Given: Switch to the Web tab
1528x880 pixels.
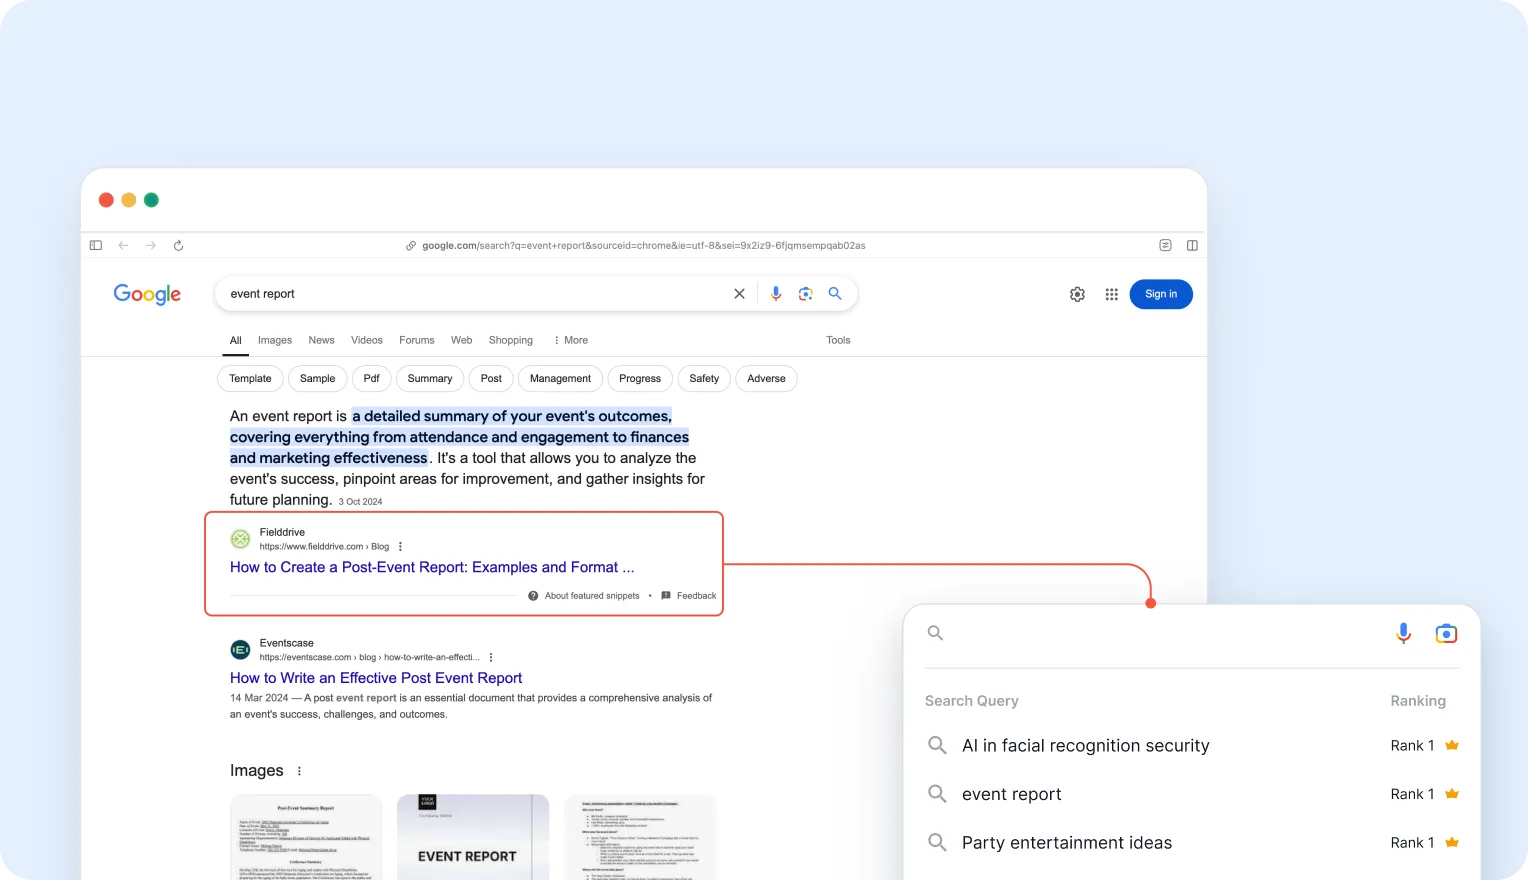Looking at the screenshot, I should click(461, 340).
